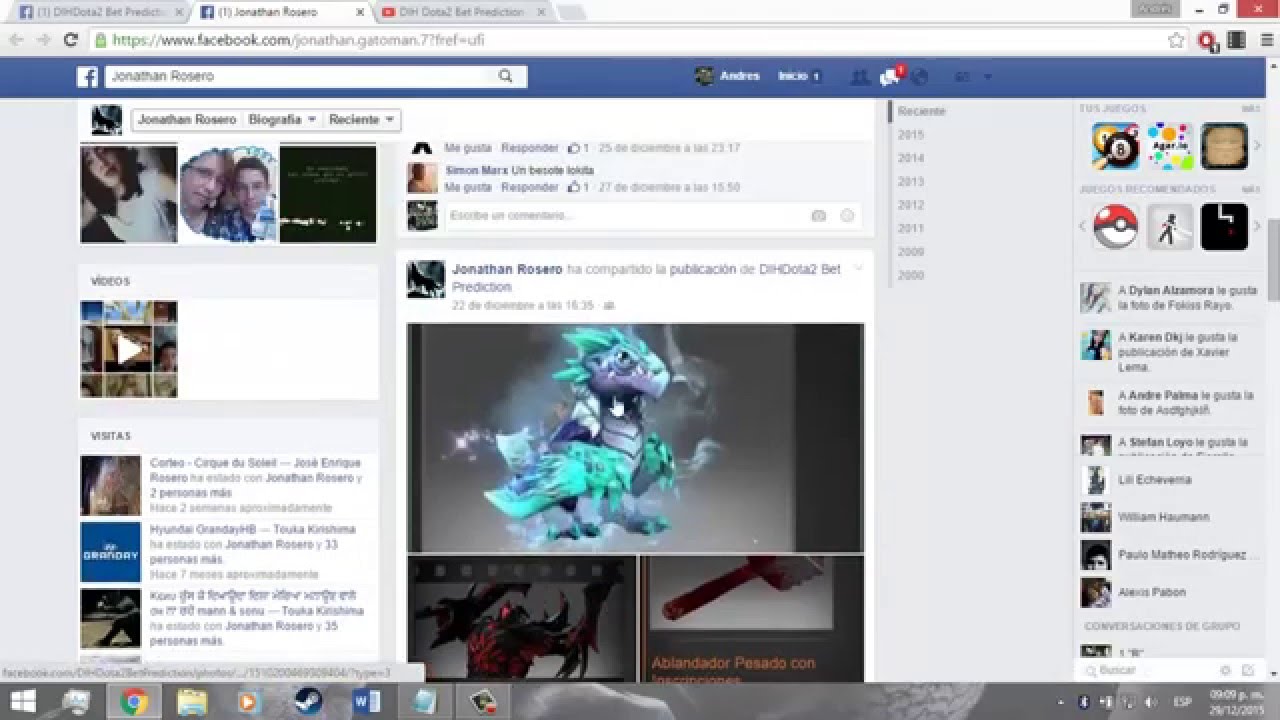Viewport: 1280px width, 720px height.
Task: Open the Pokeball recommended game icon
Action: 1115,227
